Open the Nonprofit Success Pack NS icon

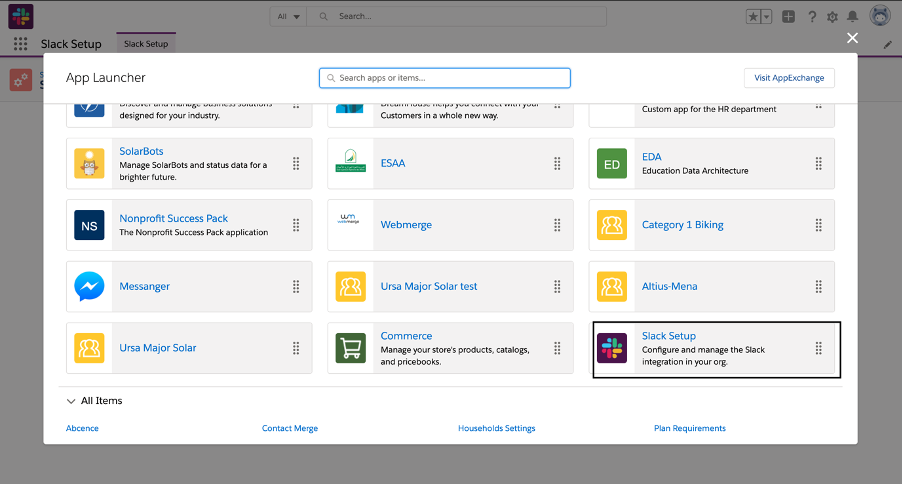point(89,225)
